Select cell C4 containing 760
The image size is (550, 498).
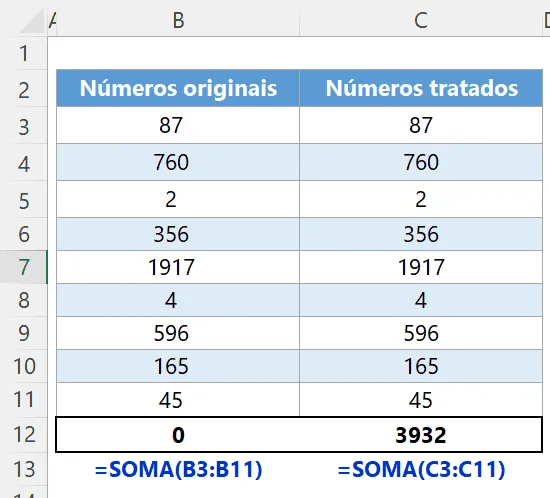(421, 162)
